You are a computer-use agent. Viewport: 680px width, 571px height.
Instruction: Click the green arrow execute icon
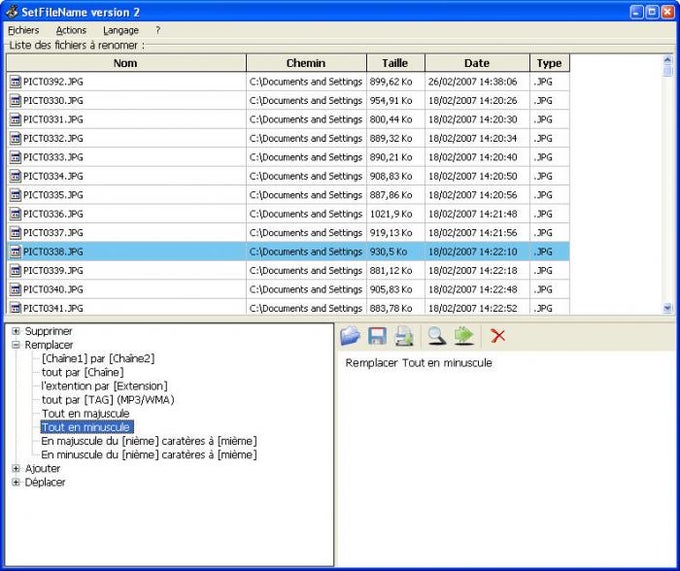(464, 336)
